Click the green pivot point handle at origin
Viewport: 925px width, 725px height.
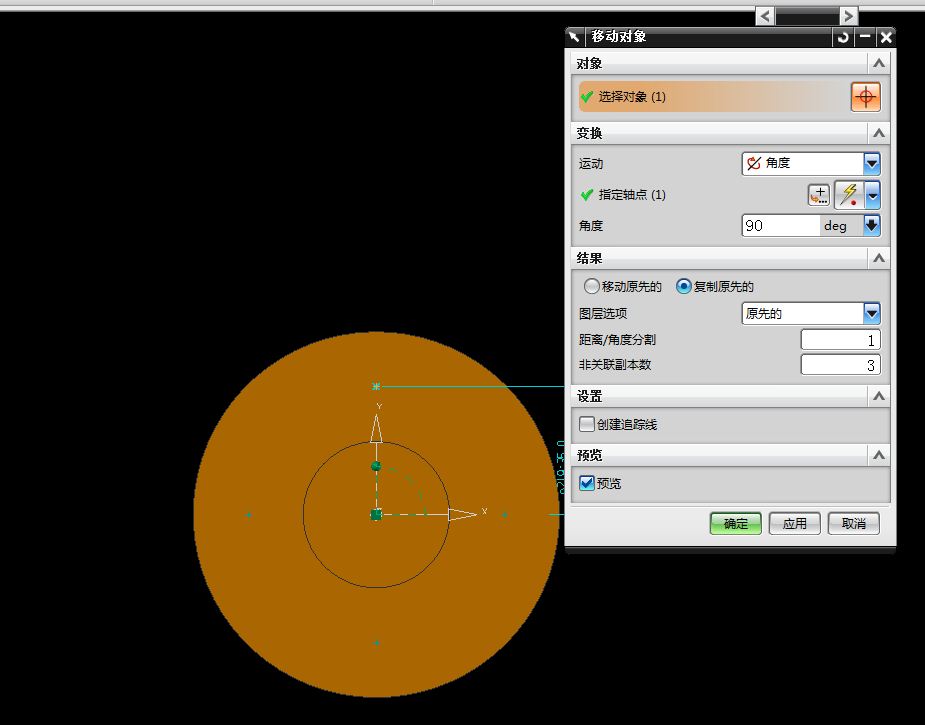click(x=376, y=514)
